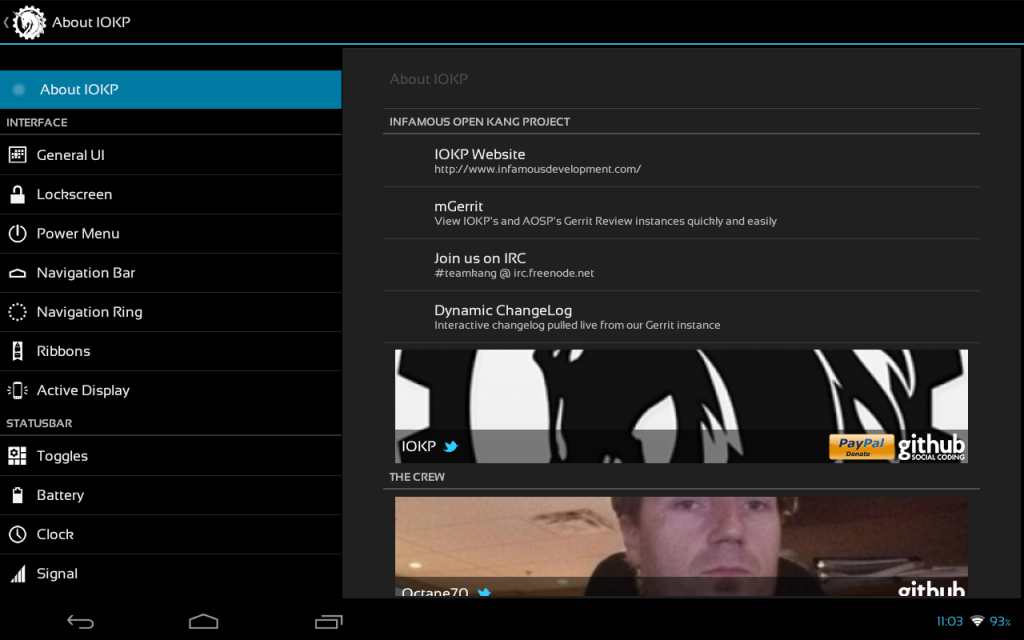The height and width of the screenshot is (640, 1024).
Task: Tap the Toggles grid icon
Action: click(x=18, y=456)
